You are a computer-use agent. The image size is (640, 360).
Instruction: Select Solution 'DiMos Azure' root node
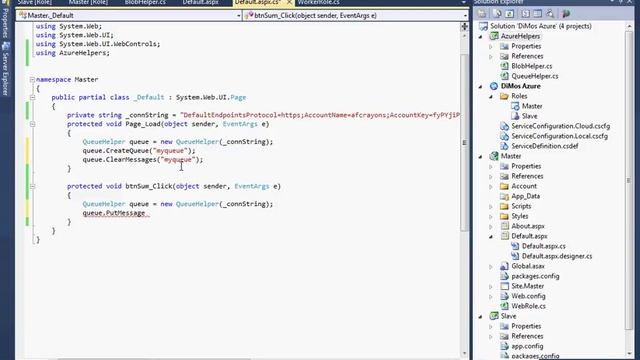click(540, 26)
